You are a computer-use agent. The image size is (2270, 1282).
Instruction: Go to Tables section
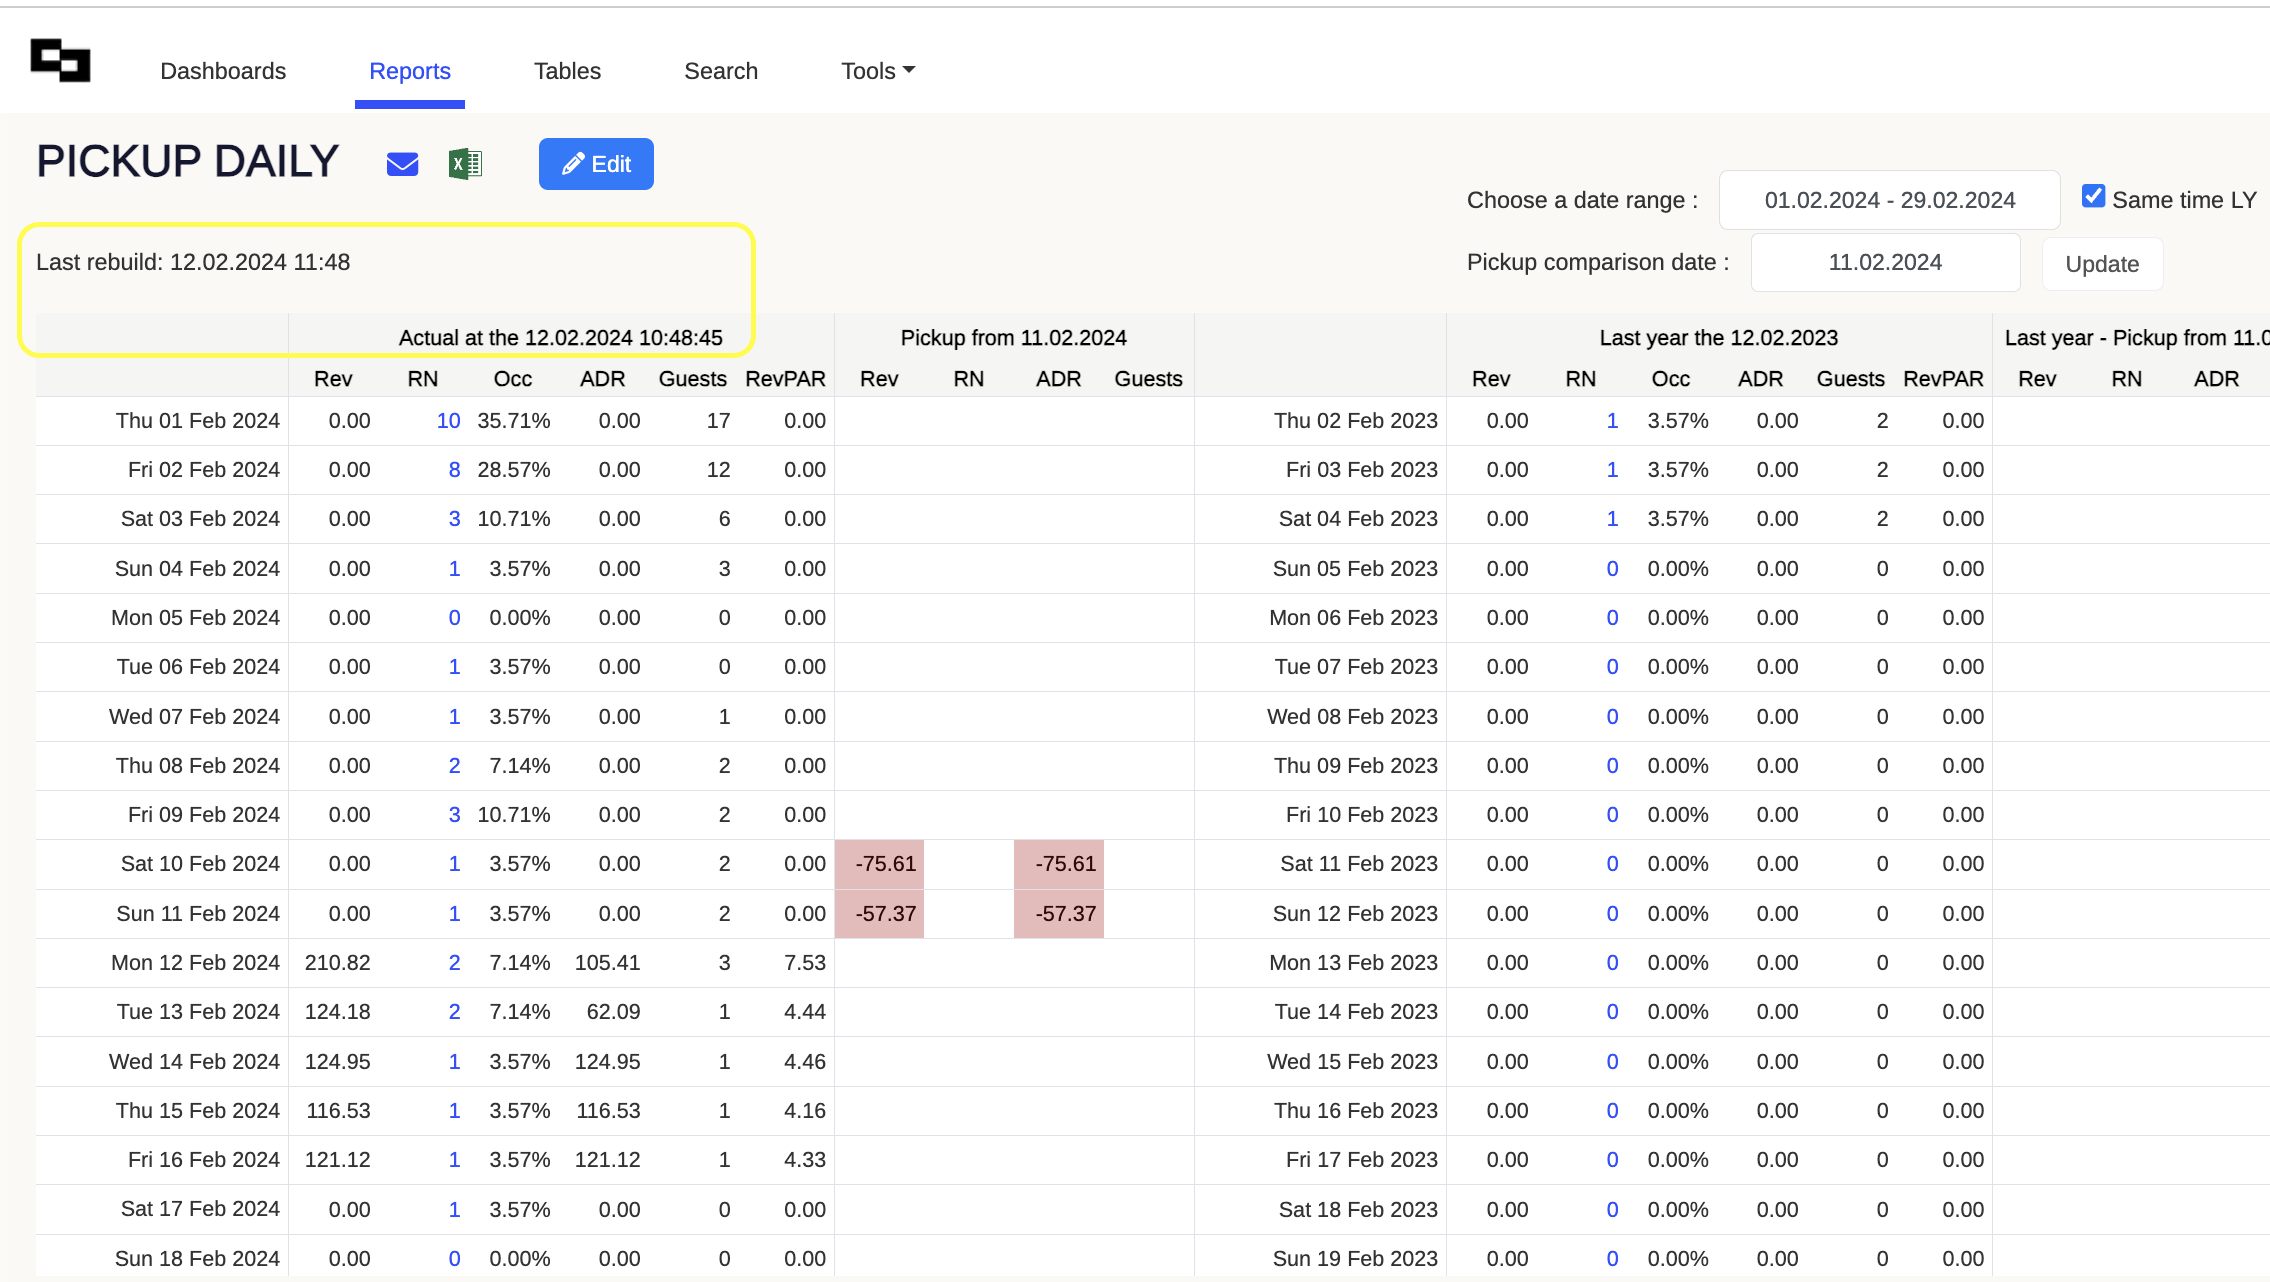tap(567, 71)
